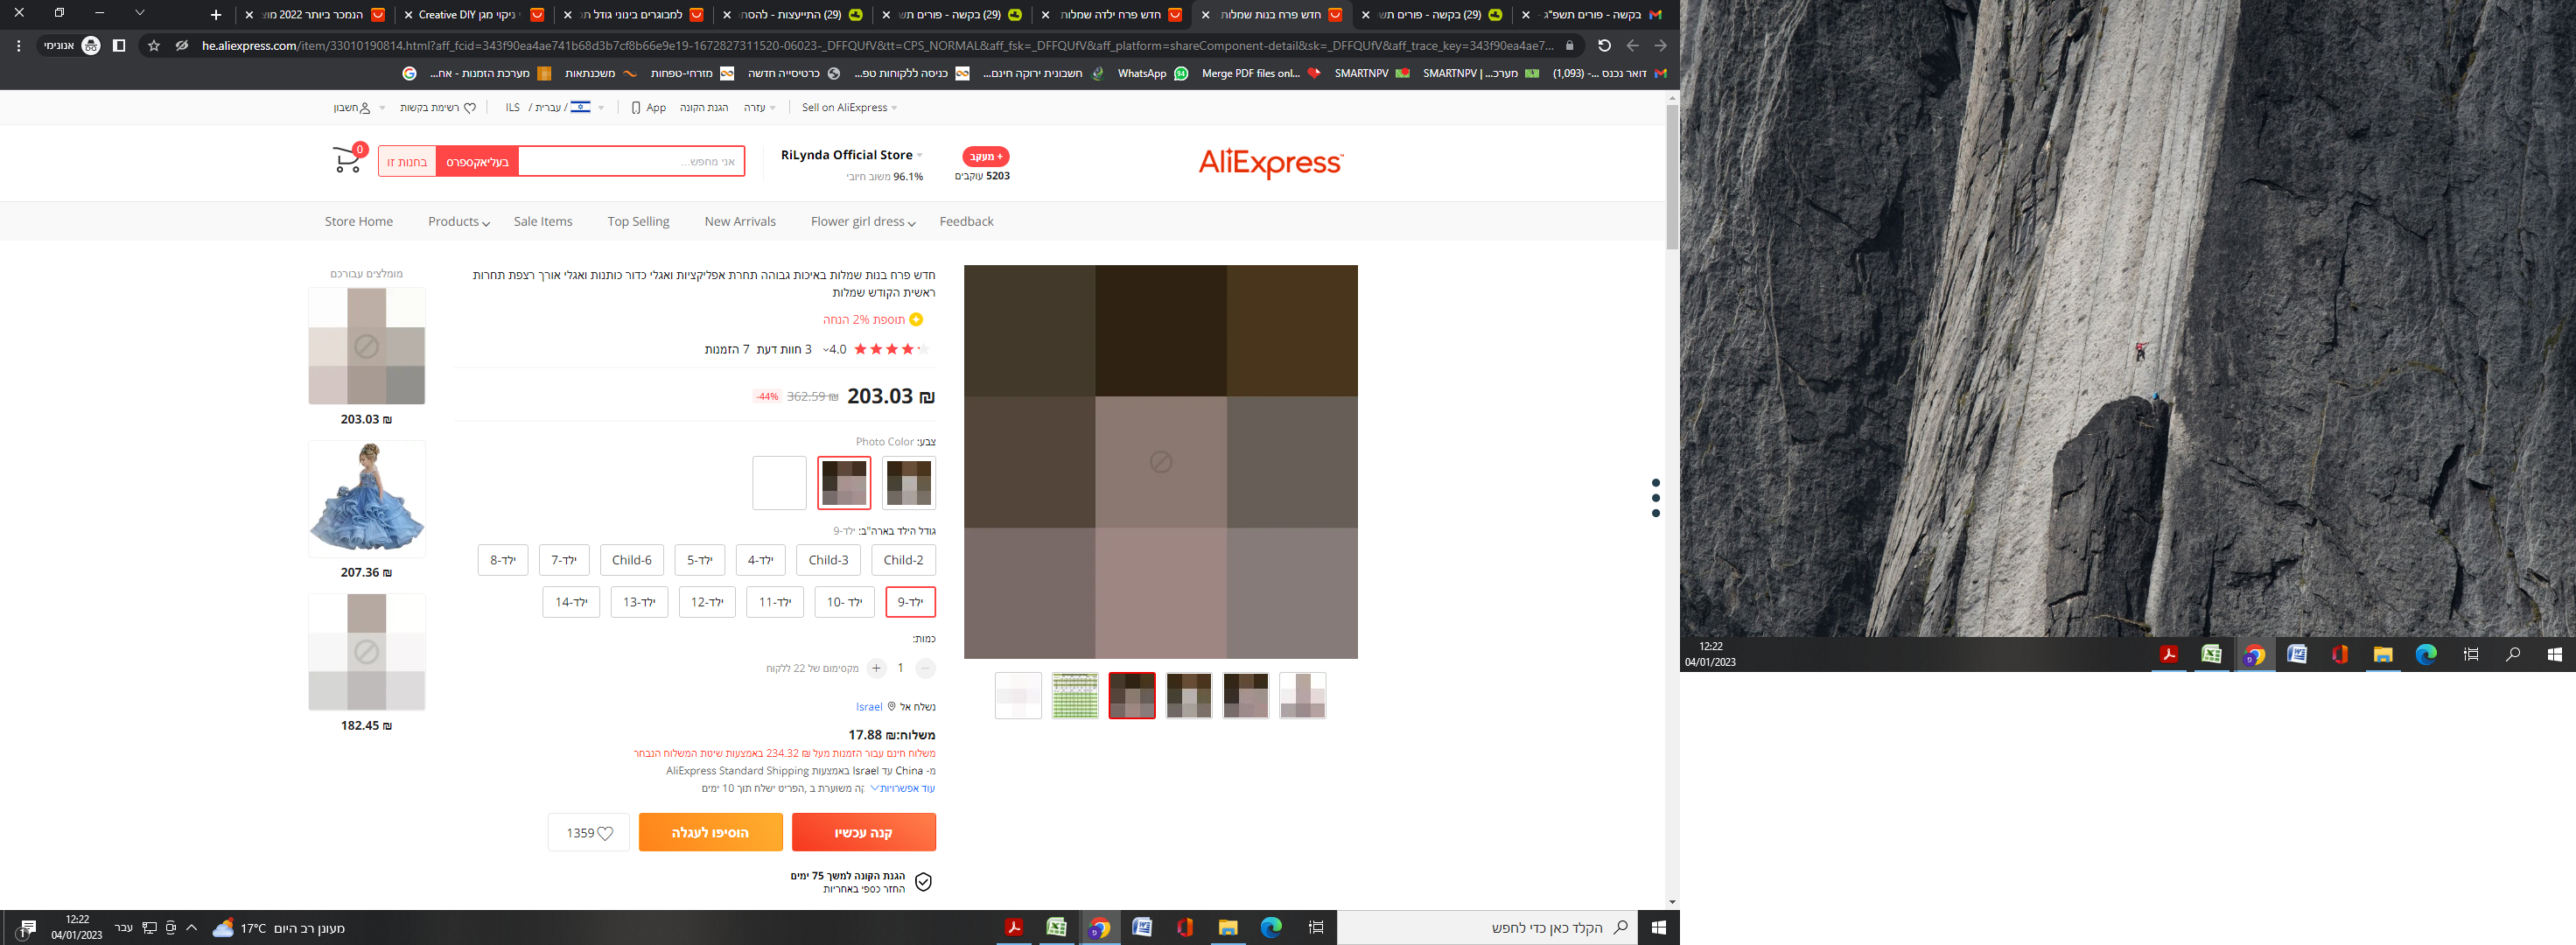This screenshot has height=945, width=2576.
Task: Open the language and currency dropdown
Action: point(556,108)
